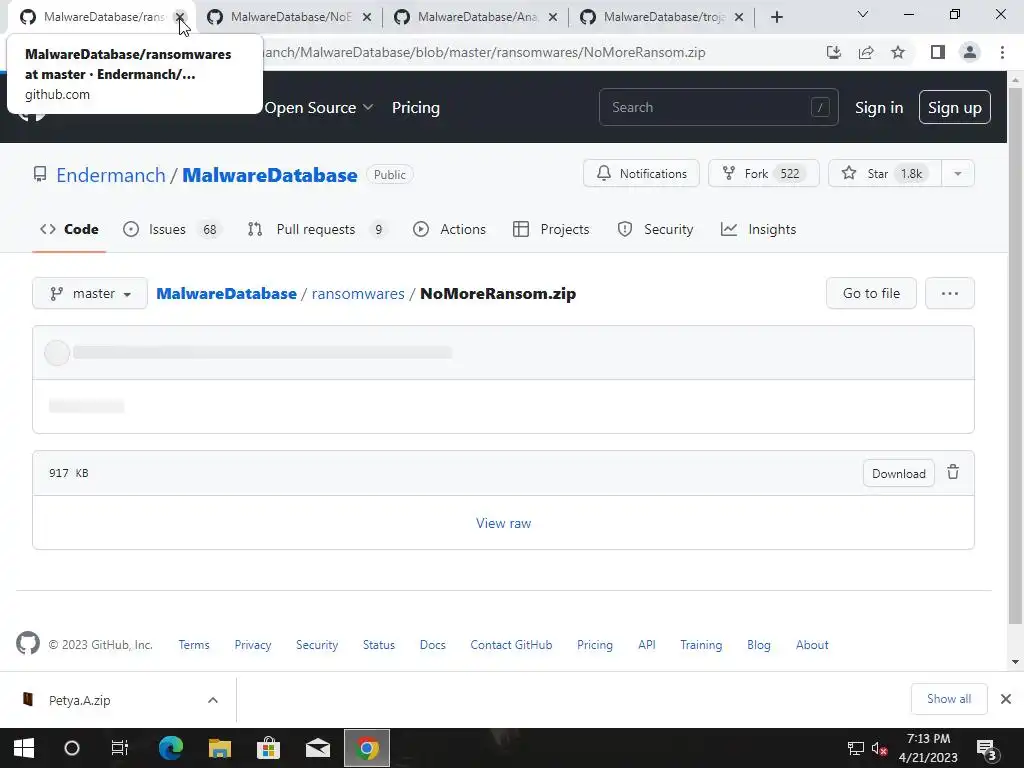Screen dimensions: 1024x768
Task: Open the Issues tab
Action: (172, 229)
